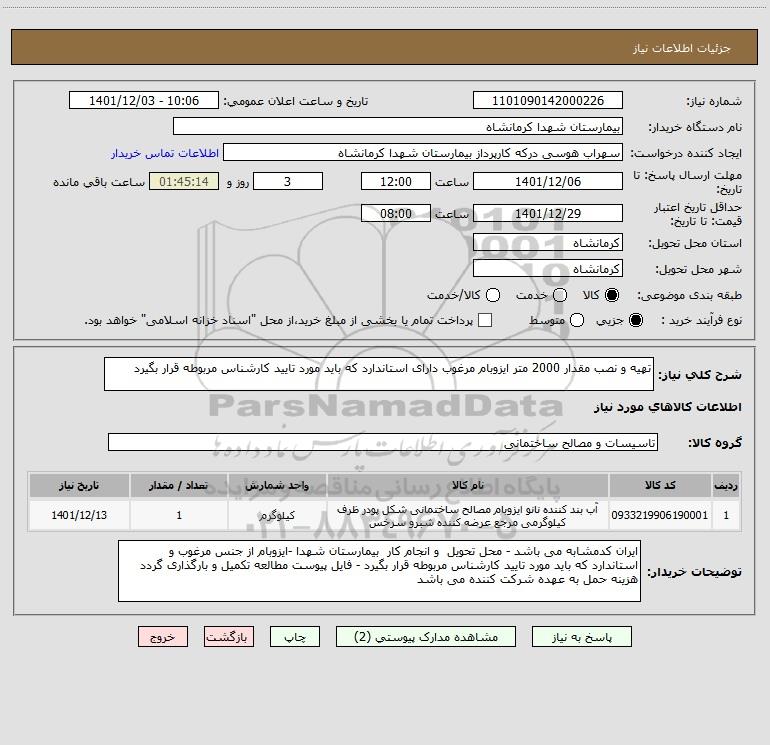Image resolution: width=770 pixels, height=745 pixels.
Task: Click item code cell 0933219906190001
Action: point(660,515)
